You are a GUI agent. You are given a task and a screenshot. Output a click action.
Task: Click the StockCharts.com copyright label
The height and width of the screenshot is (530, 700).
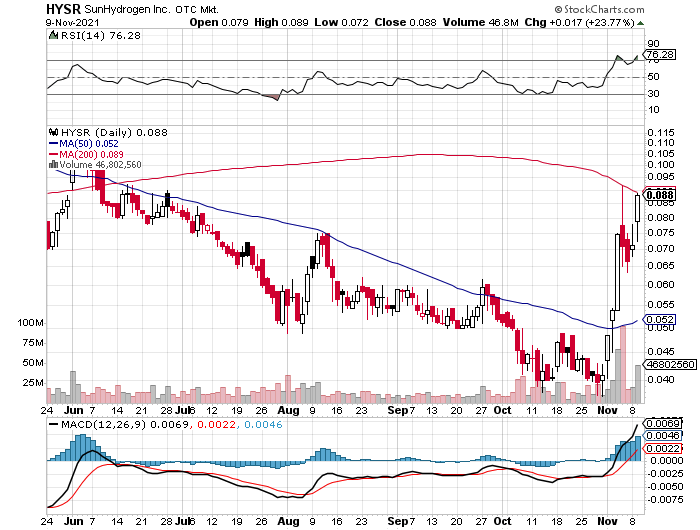[600, 9]
